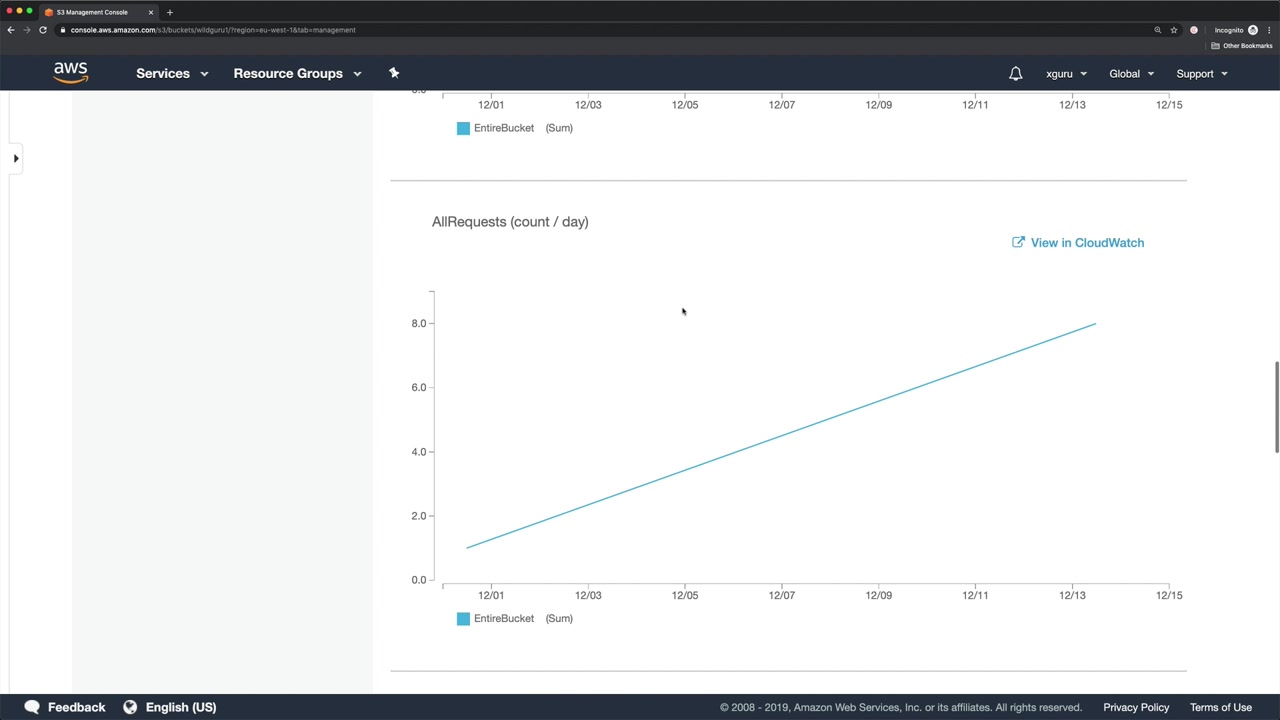Open the Terms of Use link
Image resolution: width=1280 pixels, height=720 pixels.
coord(1221,707)
